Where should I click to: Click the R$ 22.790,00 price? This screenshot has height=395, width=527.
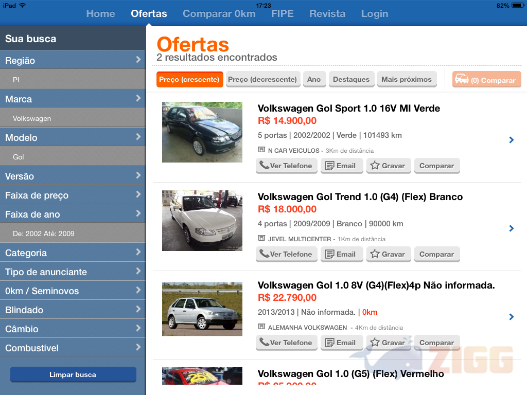point(287,298)
